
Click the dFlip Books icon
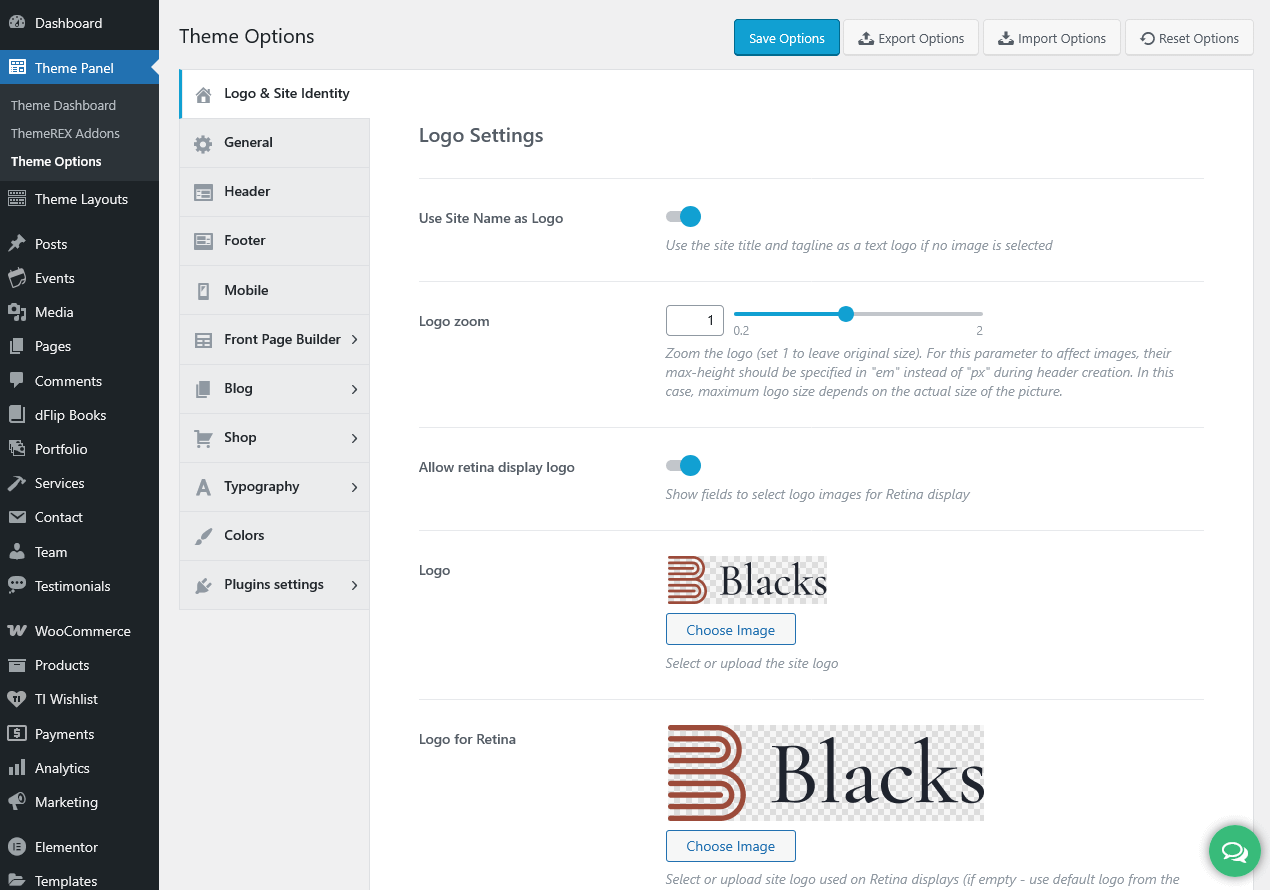click(x=17, y=415)
